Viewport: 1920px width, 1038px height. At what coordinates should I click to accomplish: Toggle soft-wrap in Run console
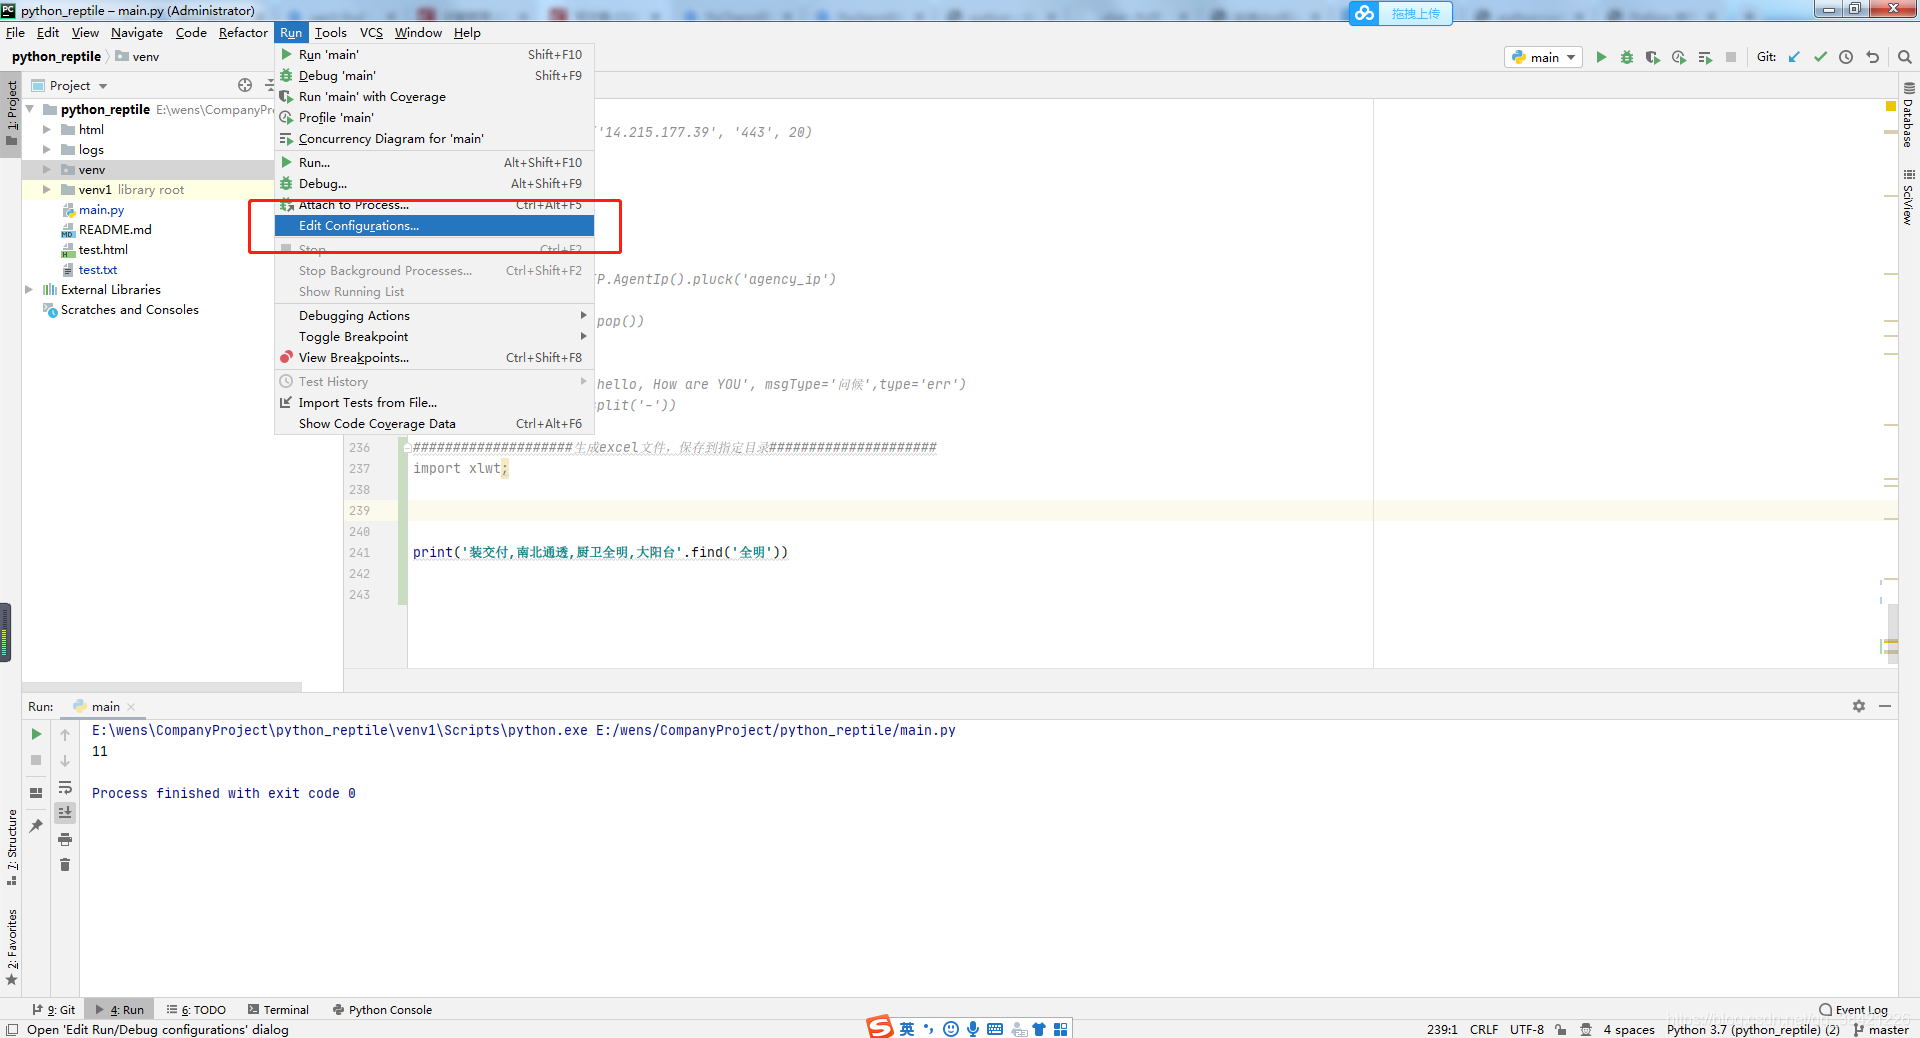coord(65,787)
